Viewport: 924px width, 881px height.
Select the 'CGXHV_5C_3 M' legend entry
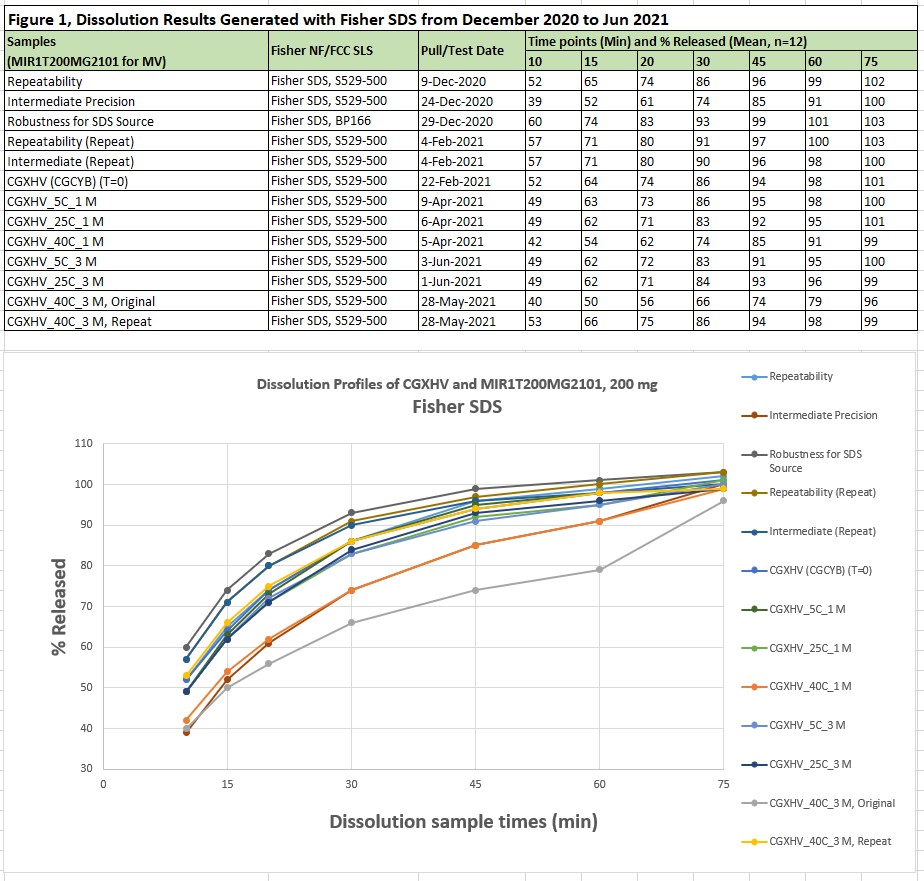(x=794, y=725)
